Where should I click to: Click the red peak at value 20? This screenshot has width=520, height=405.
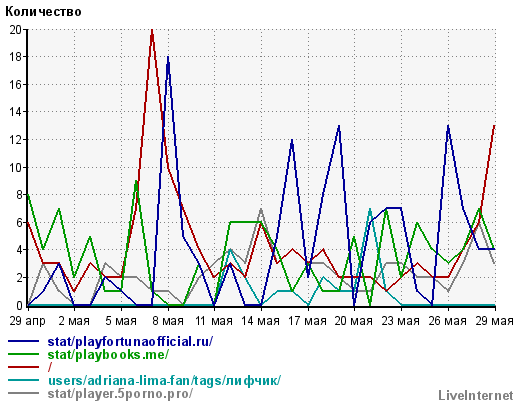[152, 31]
